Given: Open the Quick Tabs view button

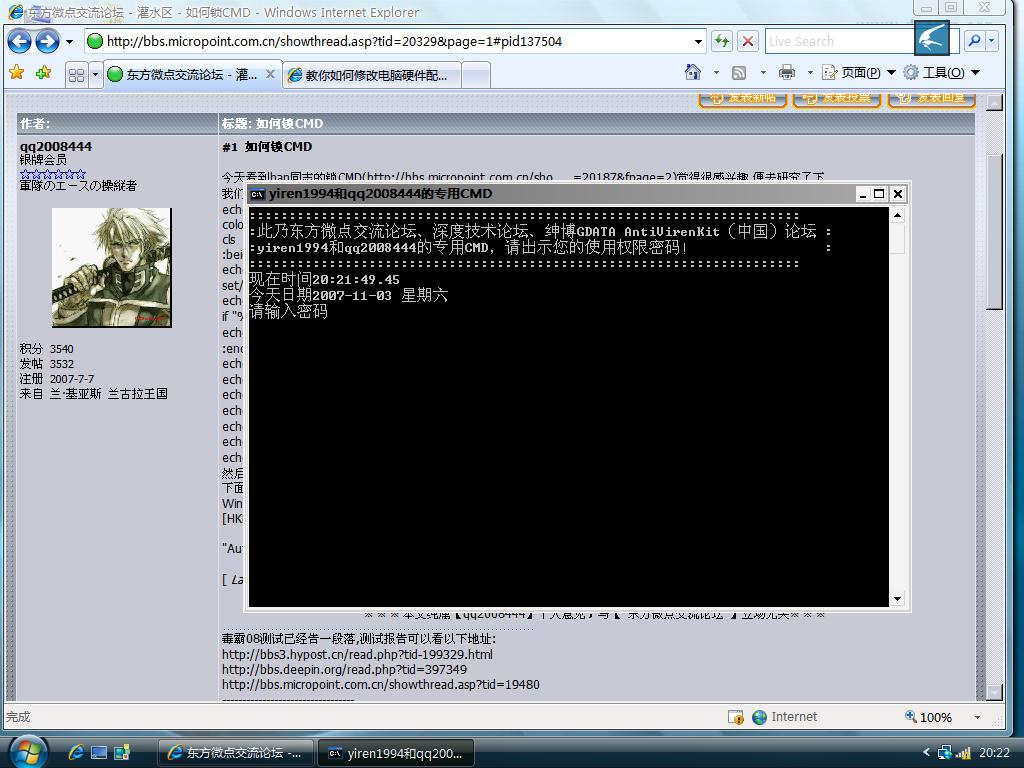Looking at the screenshot, I should (x=77, y=75).
